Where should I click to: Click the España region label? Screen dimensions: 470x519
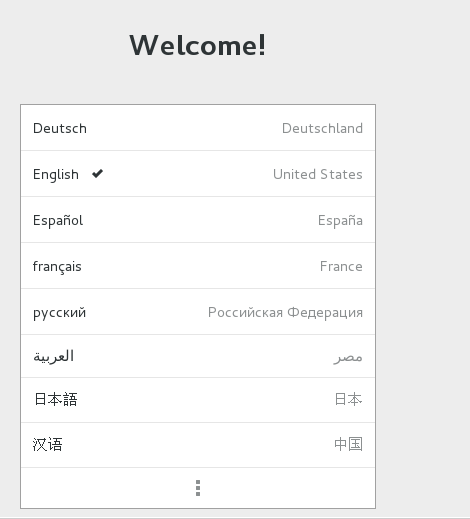pyautogui.click(x=340, y=220)
